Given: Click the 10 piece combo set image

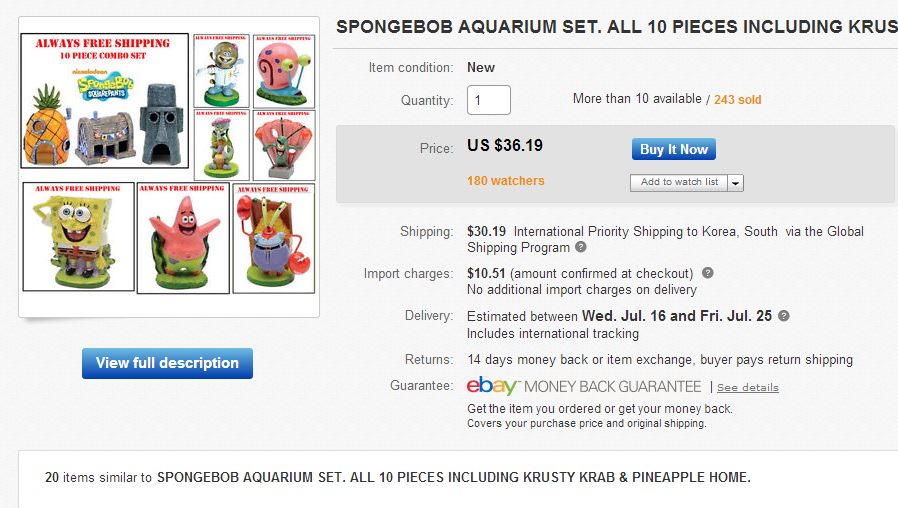Looking at the screenshot, I should tap(104, 102).
